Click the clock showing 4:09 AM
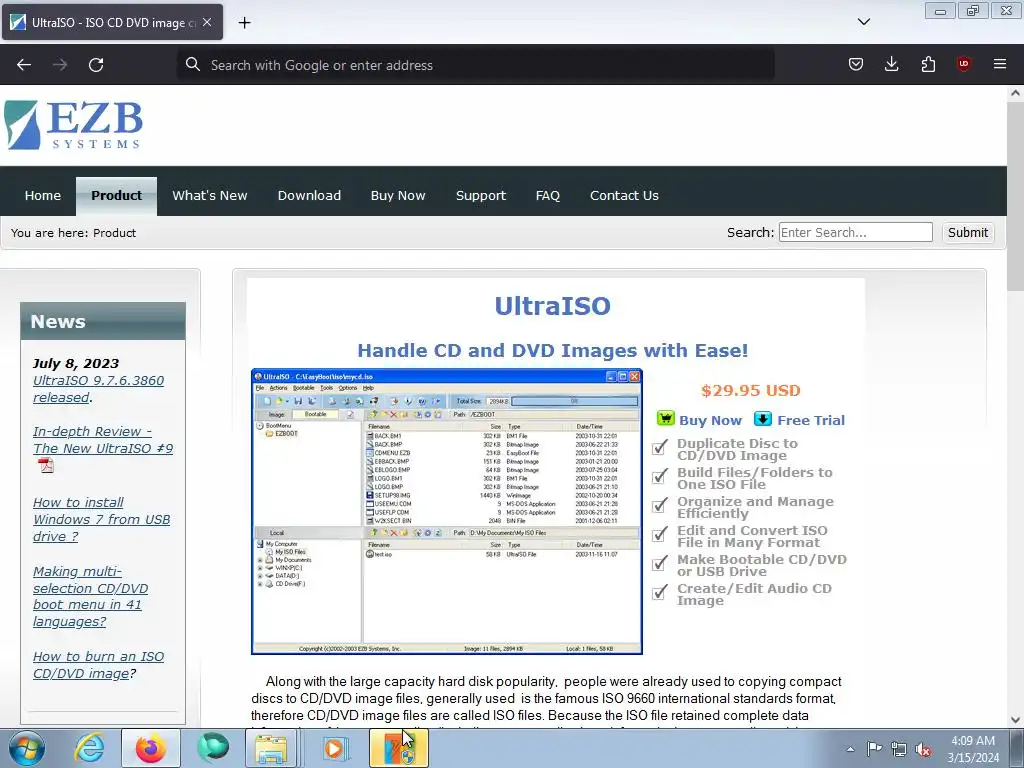The image size is (1024, 768). point(973,749)
